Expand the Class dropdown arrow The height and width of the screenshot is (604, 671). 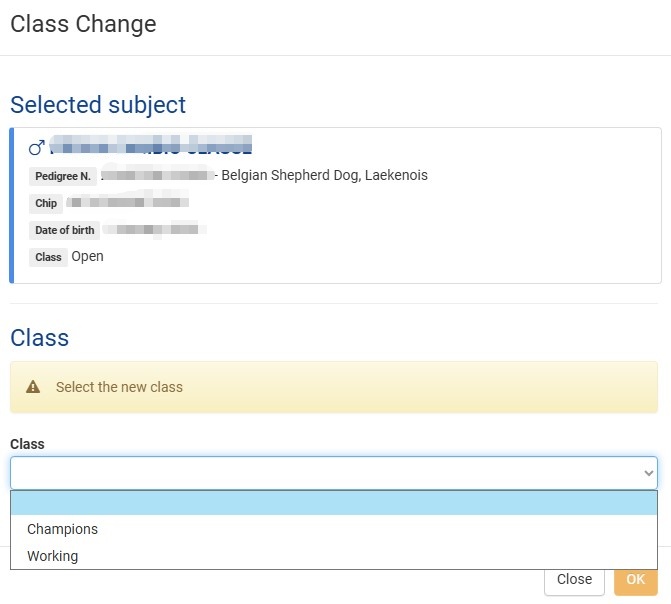[x=648, y=473]
